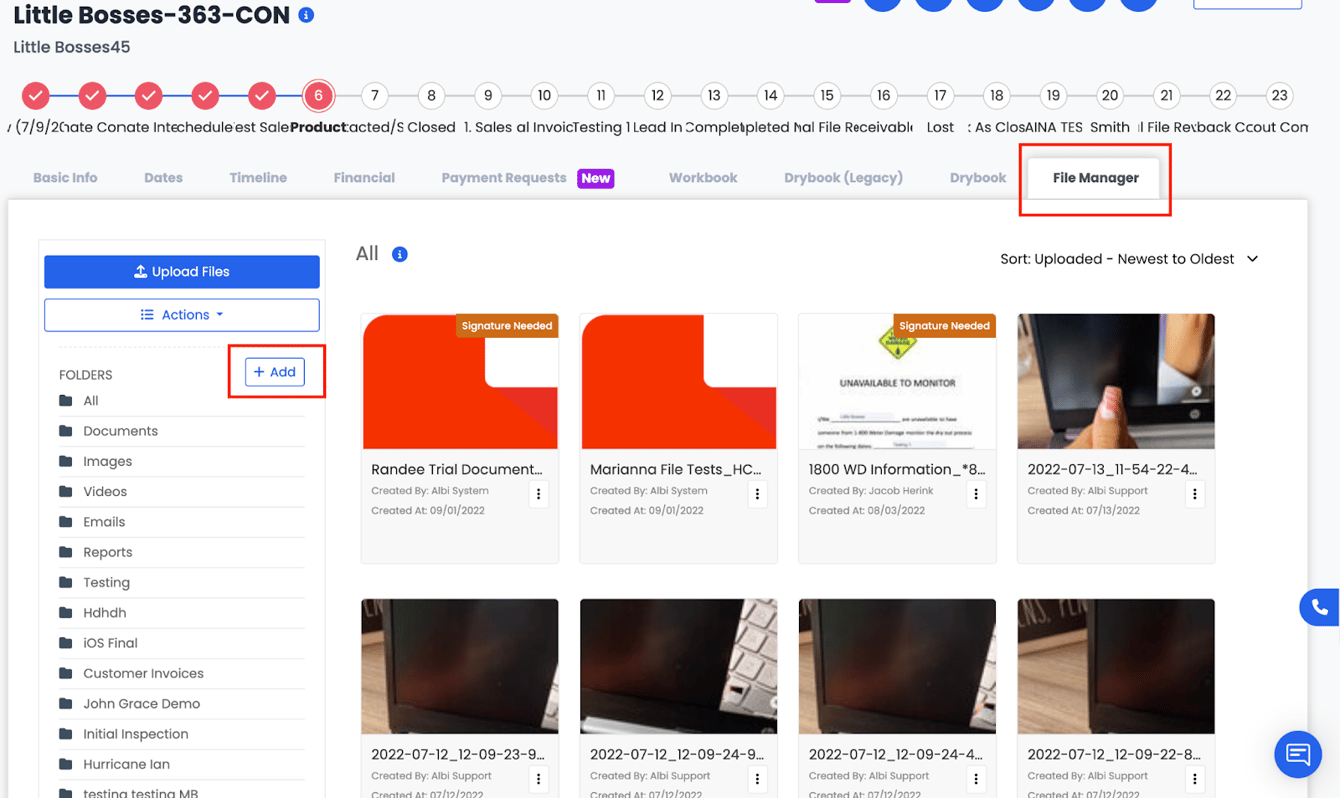1340x798 pixels.
Task: Click the Upload Files button
Action: tap(182, 272)
